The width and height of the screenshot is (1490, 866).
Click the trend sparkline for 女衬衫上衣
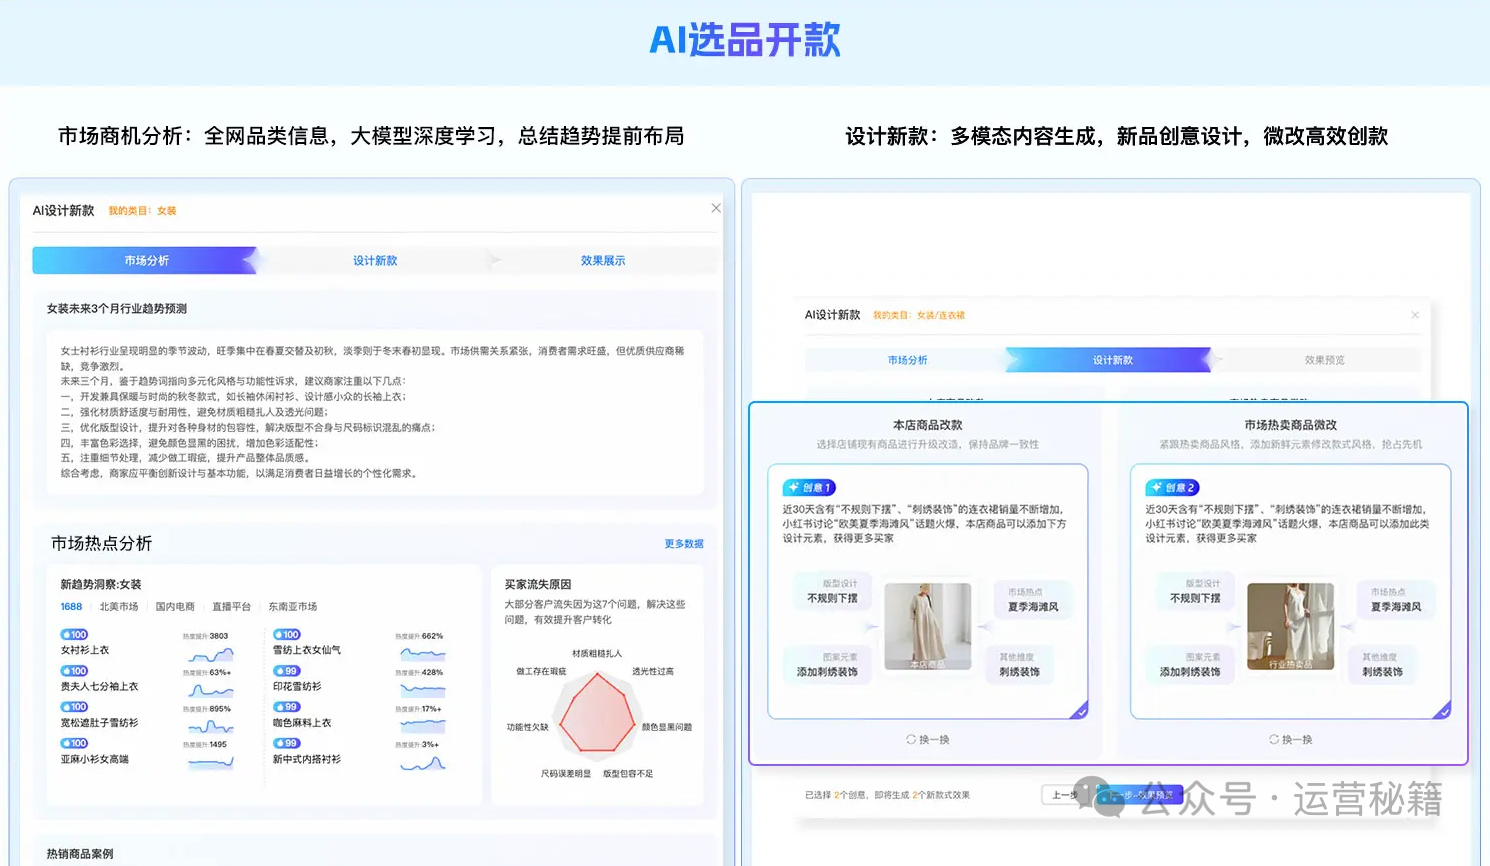pyautogui.click(x=211, y=656)
